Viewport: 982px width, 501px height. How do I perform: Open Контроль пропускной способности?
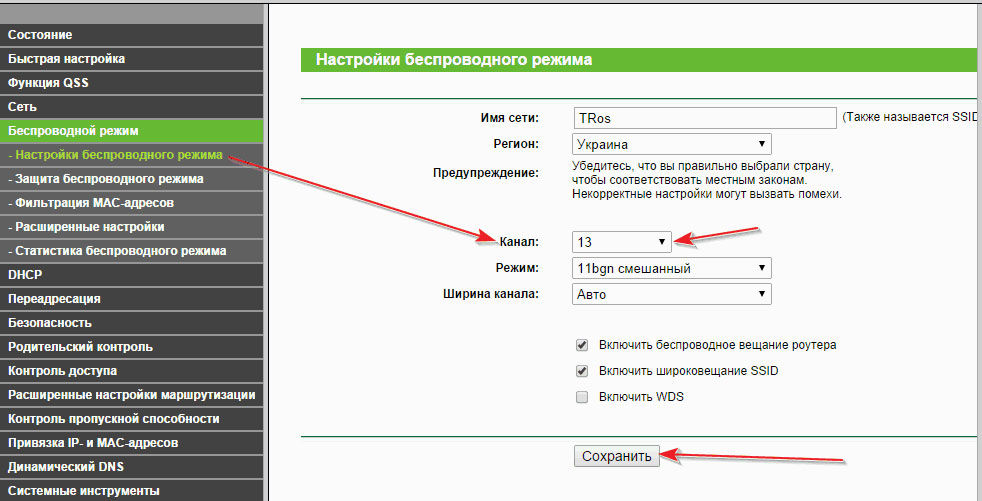click(x=132, y=419)
